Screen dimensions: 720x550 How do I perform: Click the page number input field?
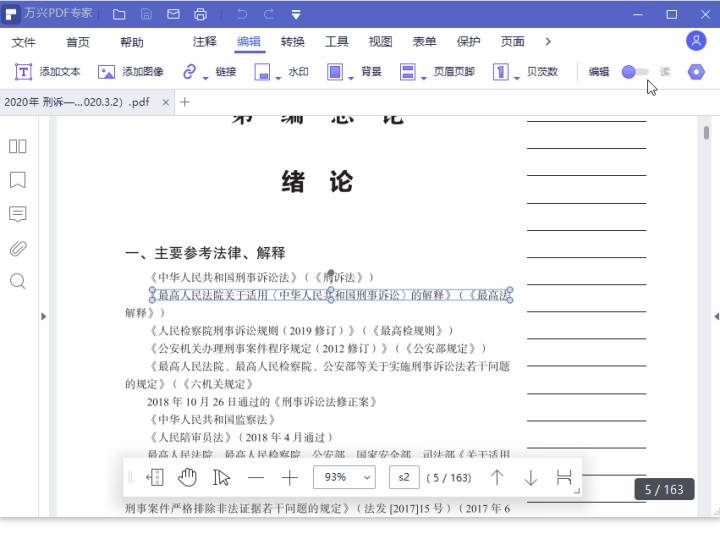[404, 477]
